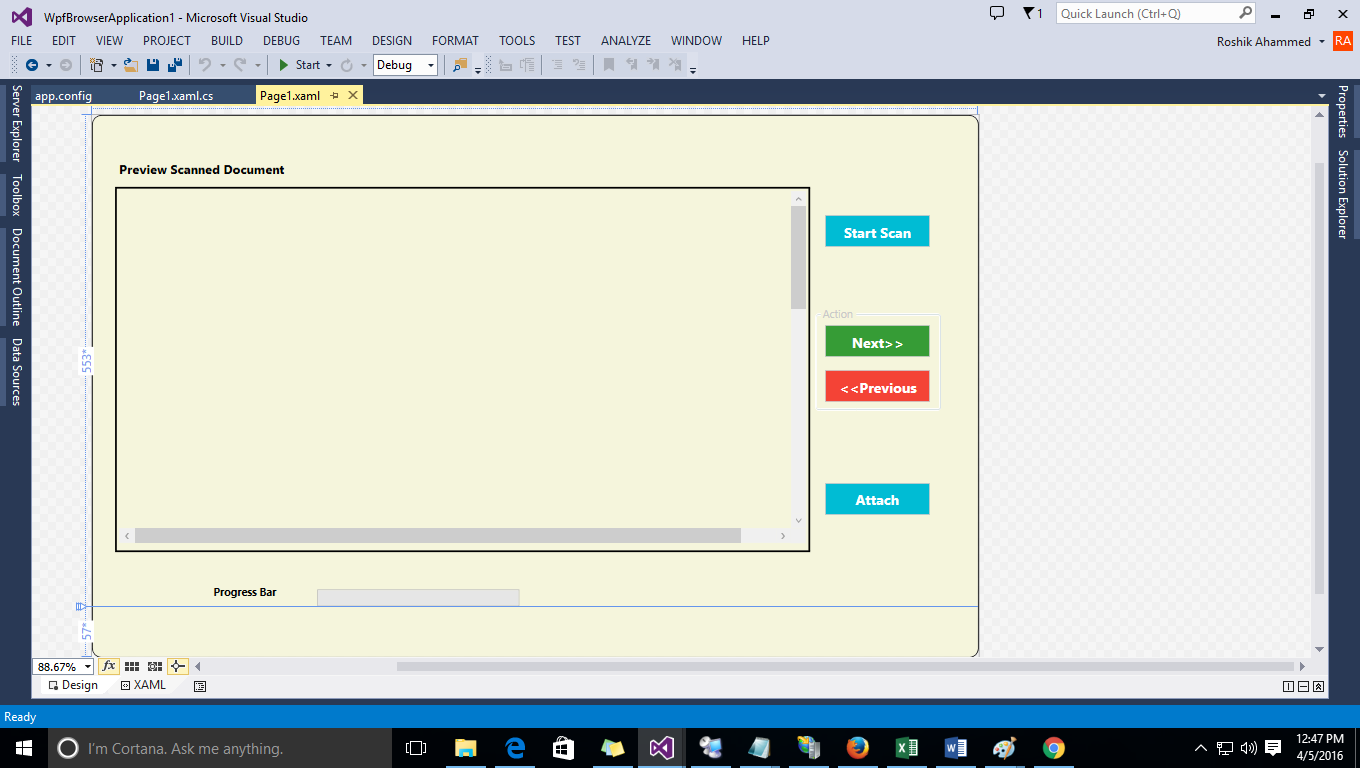
Task: Click the Next button in the Action group
Action: (x=877, y=341)
